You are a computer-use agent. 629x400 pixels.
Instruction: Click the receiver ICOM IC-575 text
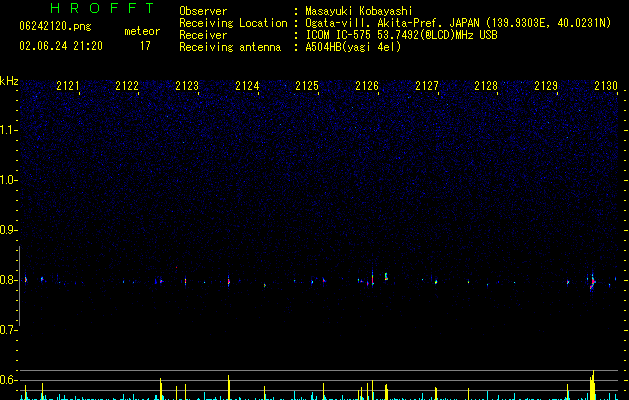(x=401, y=35)
